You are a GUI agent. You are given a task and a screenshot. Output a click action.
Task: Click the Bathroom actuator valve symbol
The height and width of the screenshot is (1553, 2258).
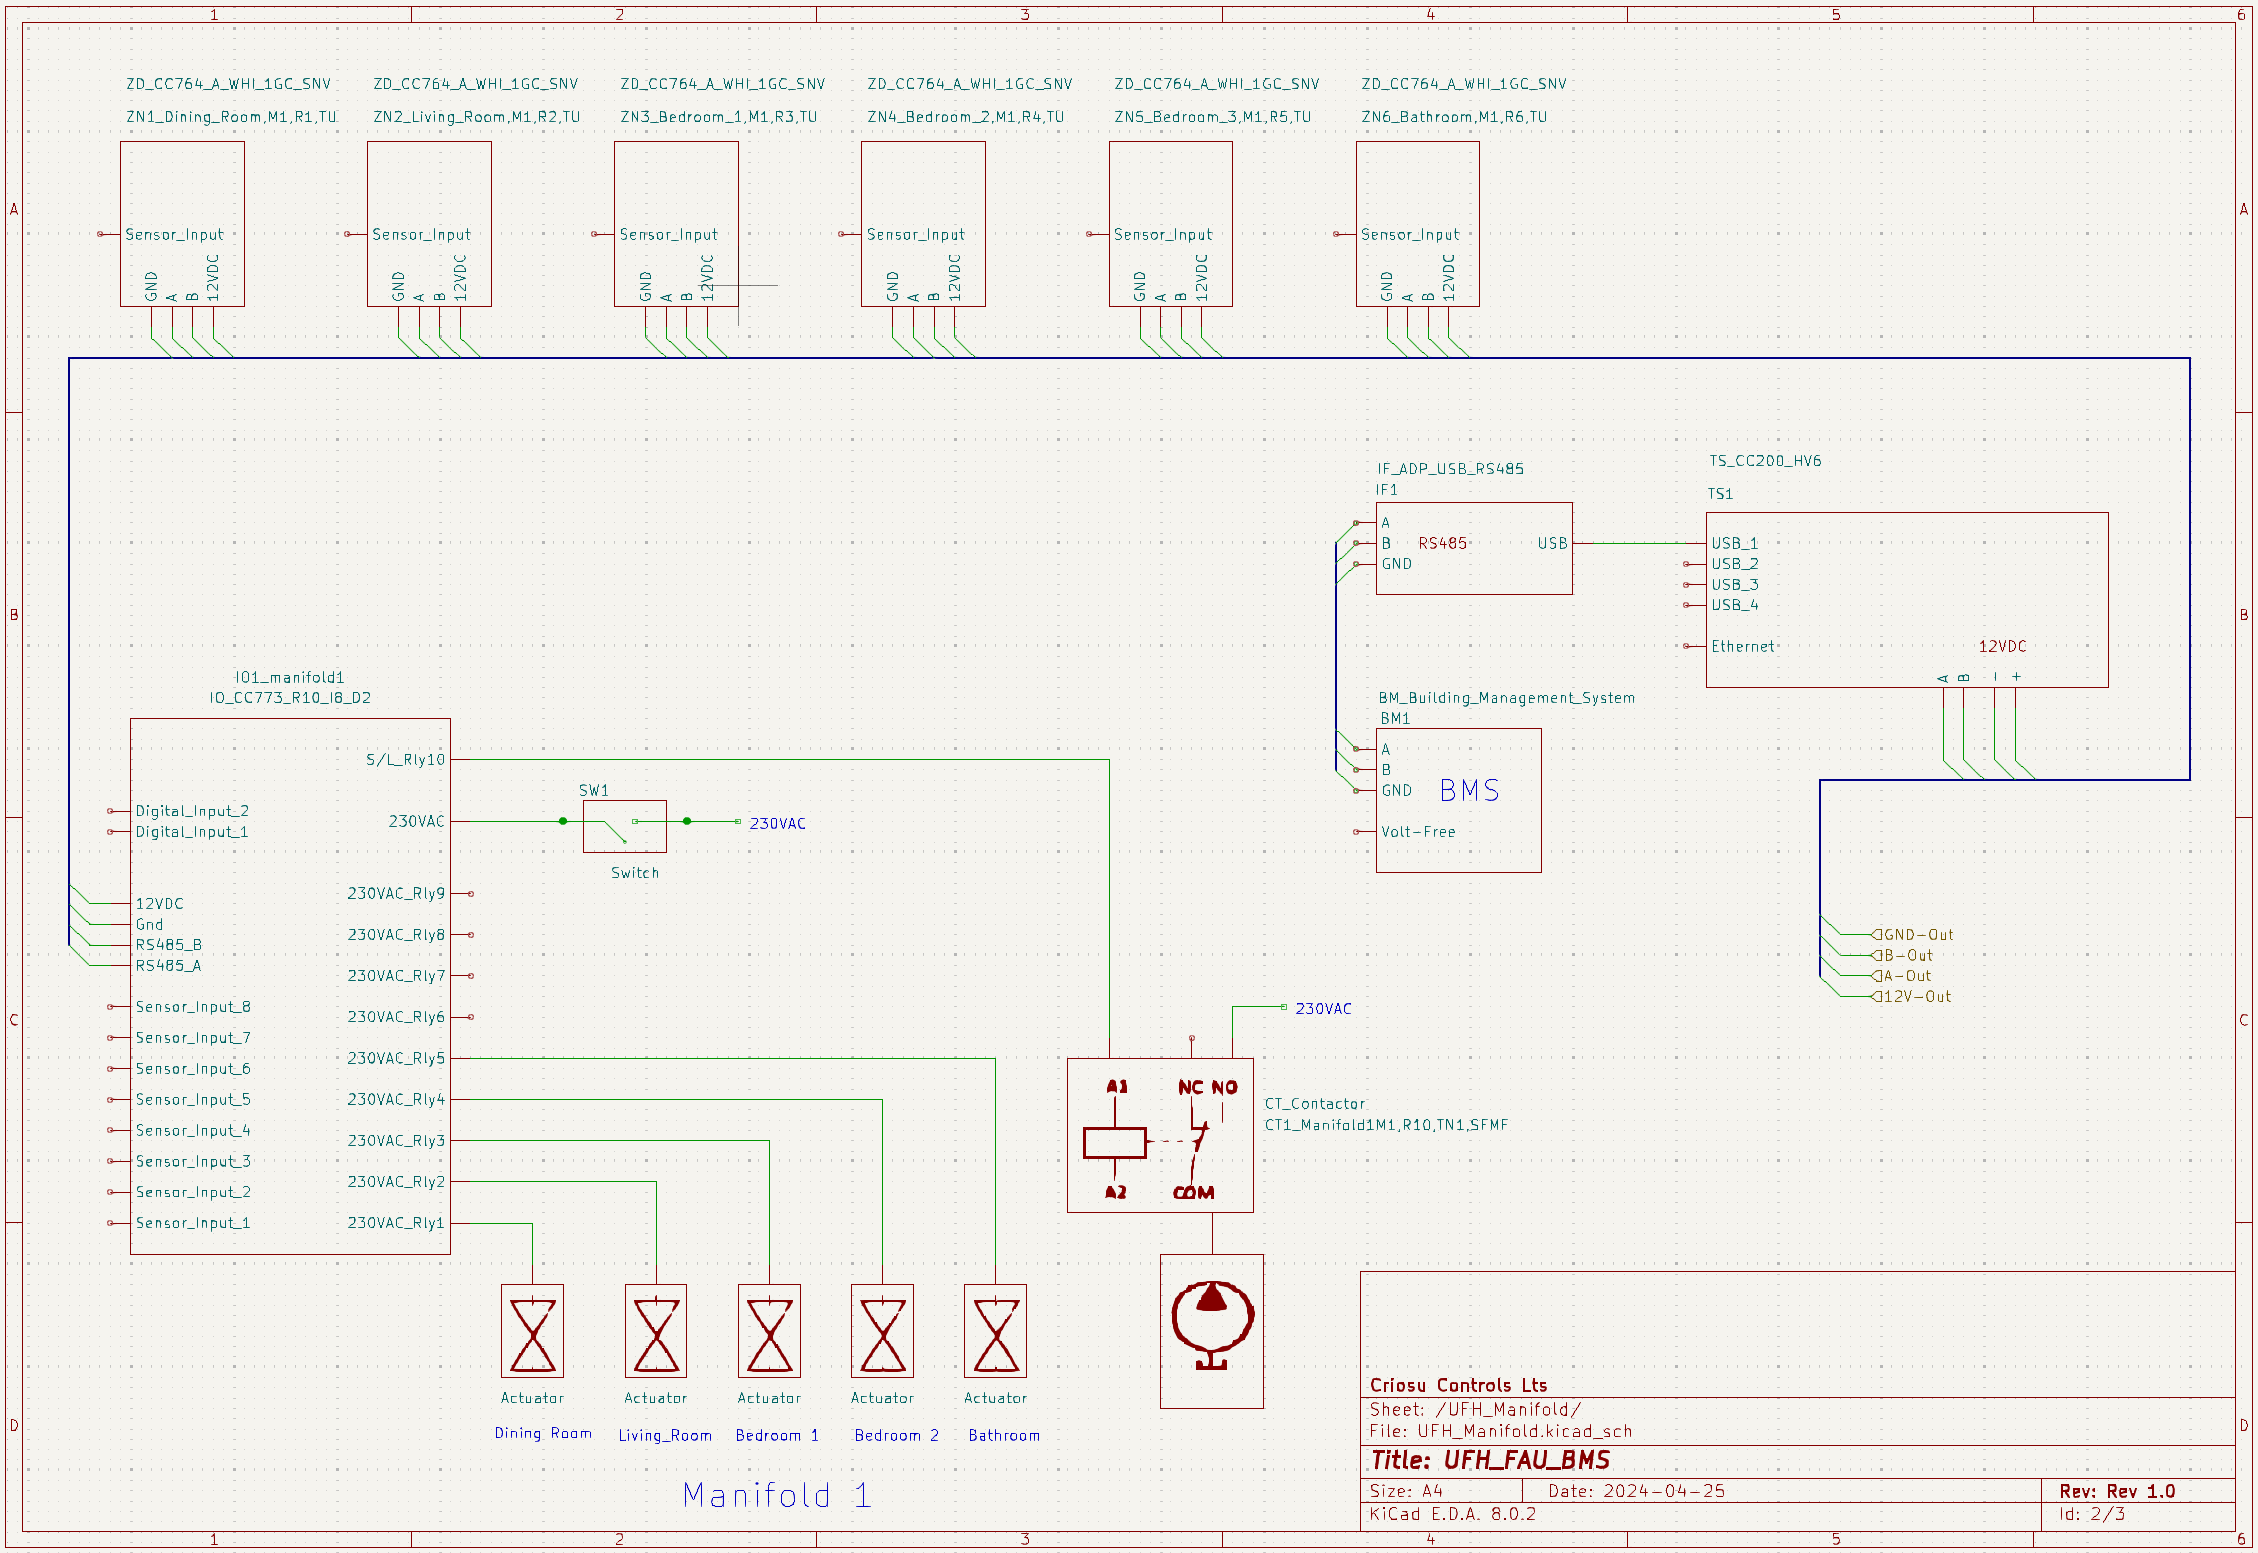(x=995, y=1334)
